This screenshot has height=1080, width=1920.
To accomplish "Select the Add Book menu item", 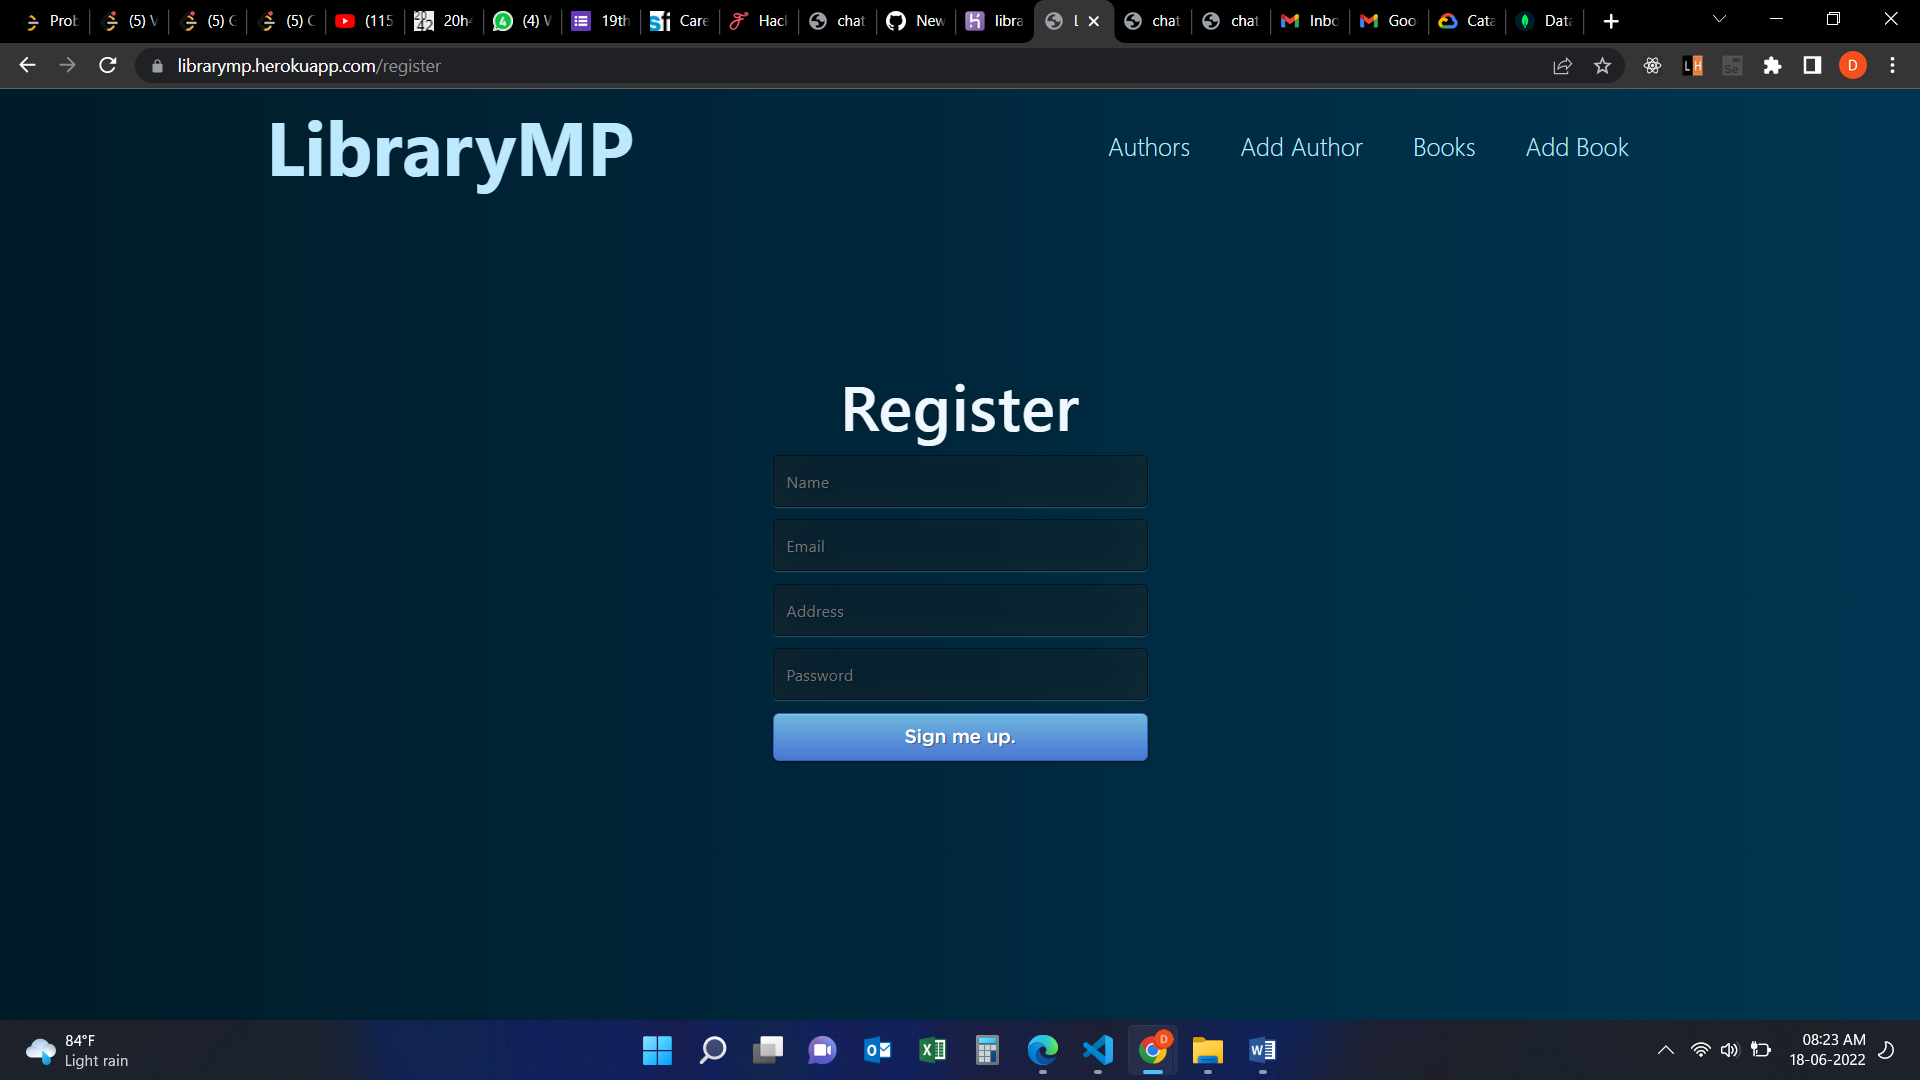I will pos(1577,147).
